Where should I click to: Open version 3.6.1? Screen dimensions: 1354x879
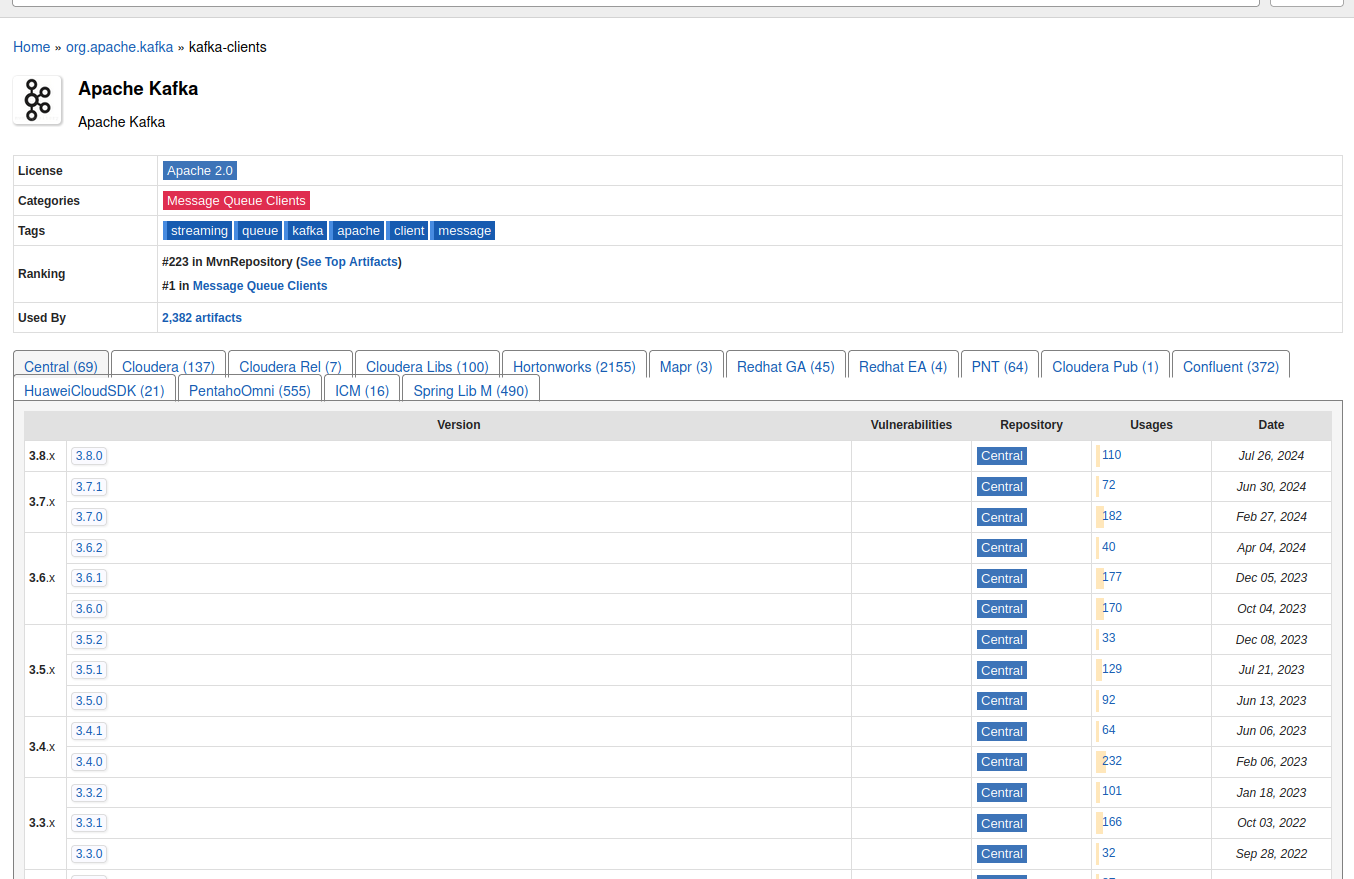[x=89, y=578]
